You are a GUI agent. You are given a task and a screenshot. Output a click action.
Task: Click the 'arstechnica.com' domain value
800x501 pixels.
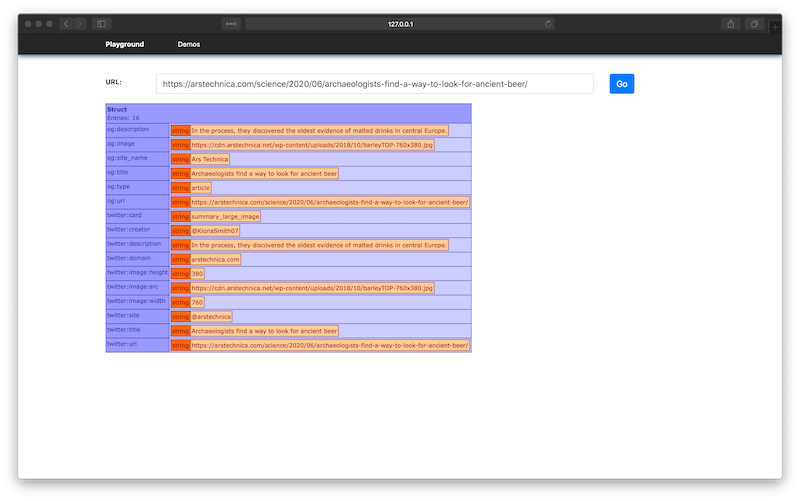click(x=215, y=259)
